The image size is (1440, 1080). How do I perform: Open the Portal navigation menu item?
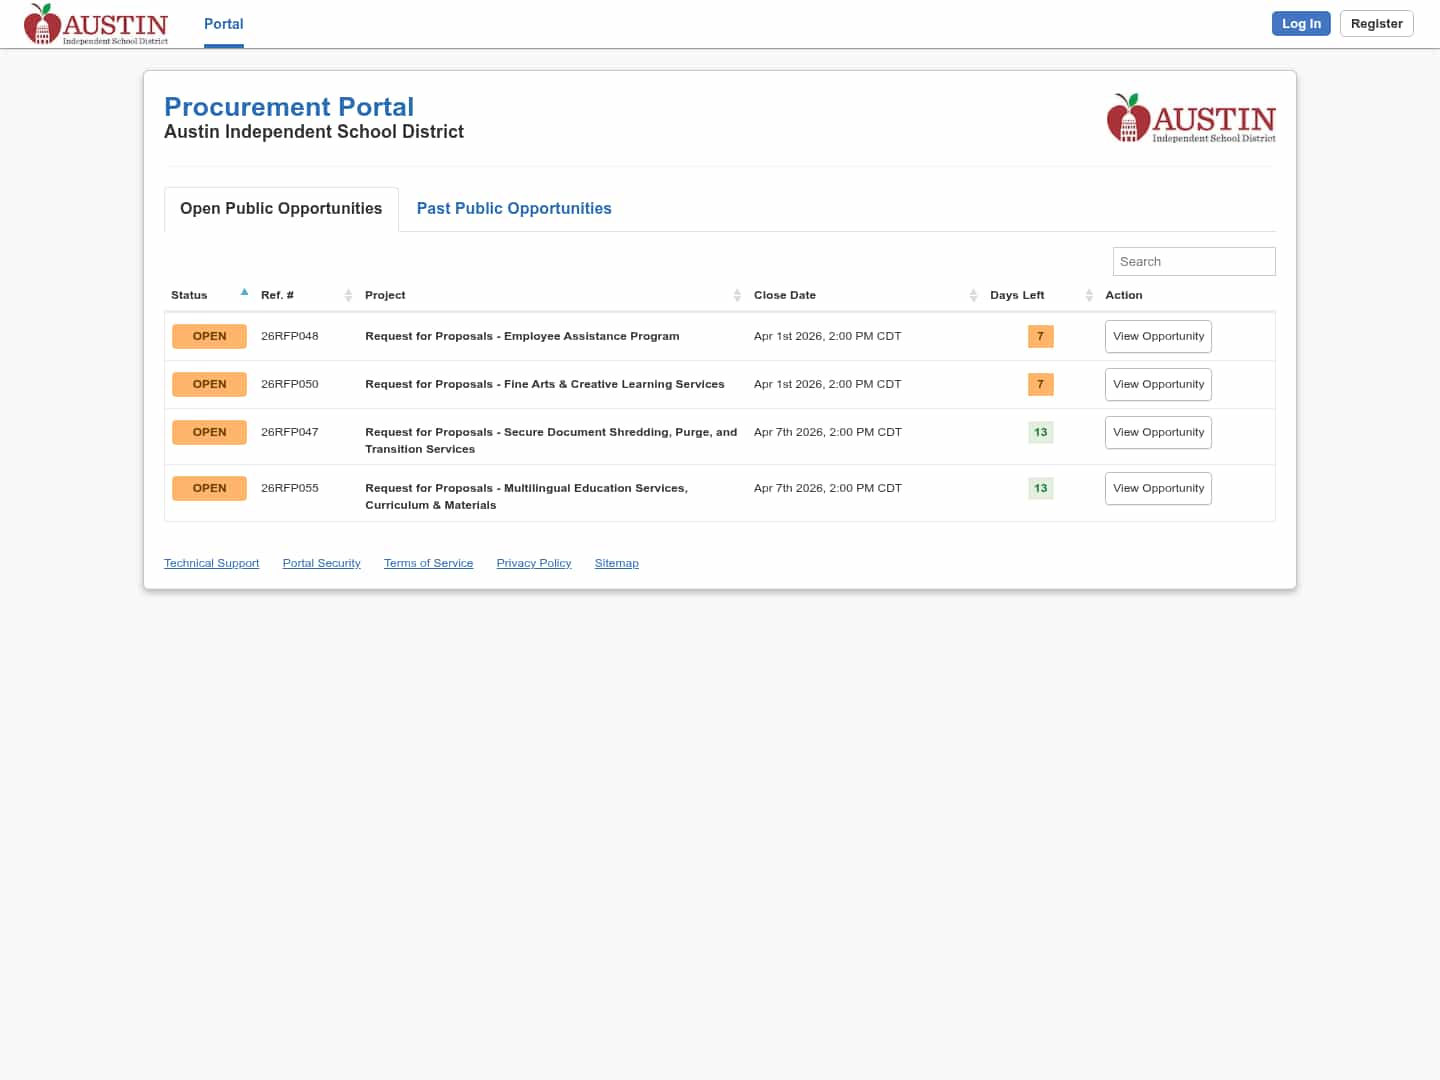click(223, 24)
